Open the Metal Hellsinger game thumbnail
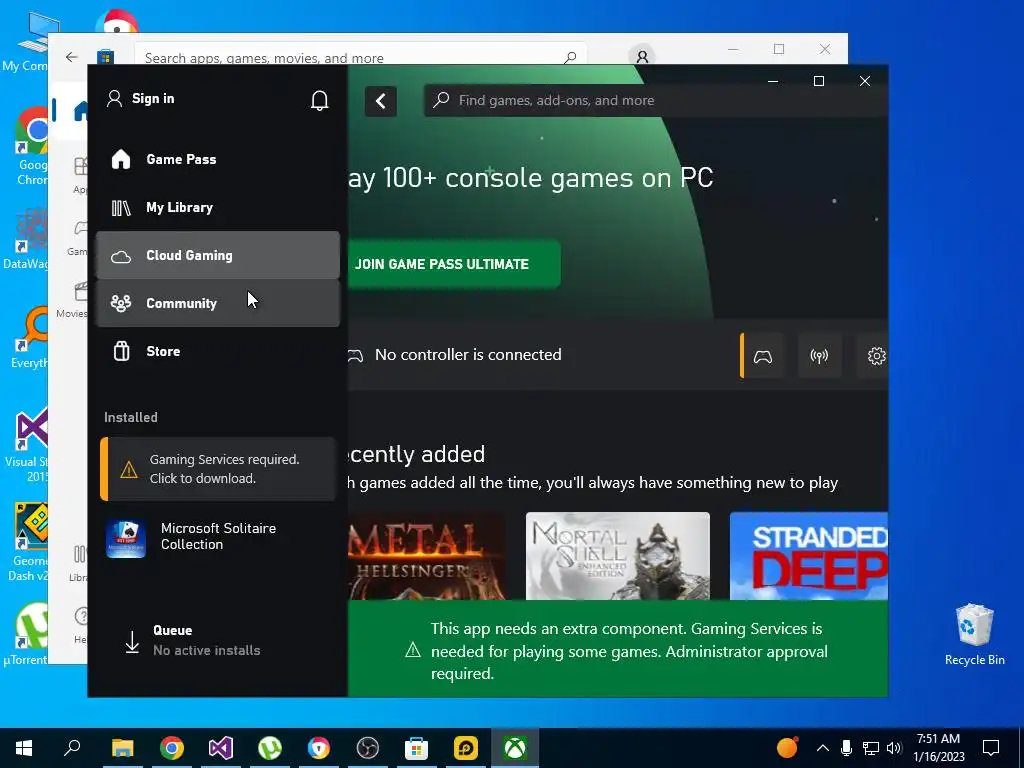Image resolution: width=1024 pixels, height=768 pixels. [426, 556]
